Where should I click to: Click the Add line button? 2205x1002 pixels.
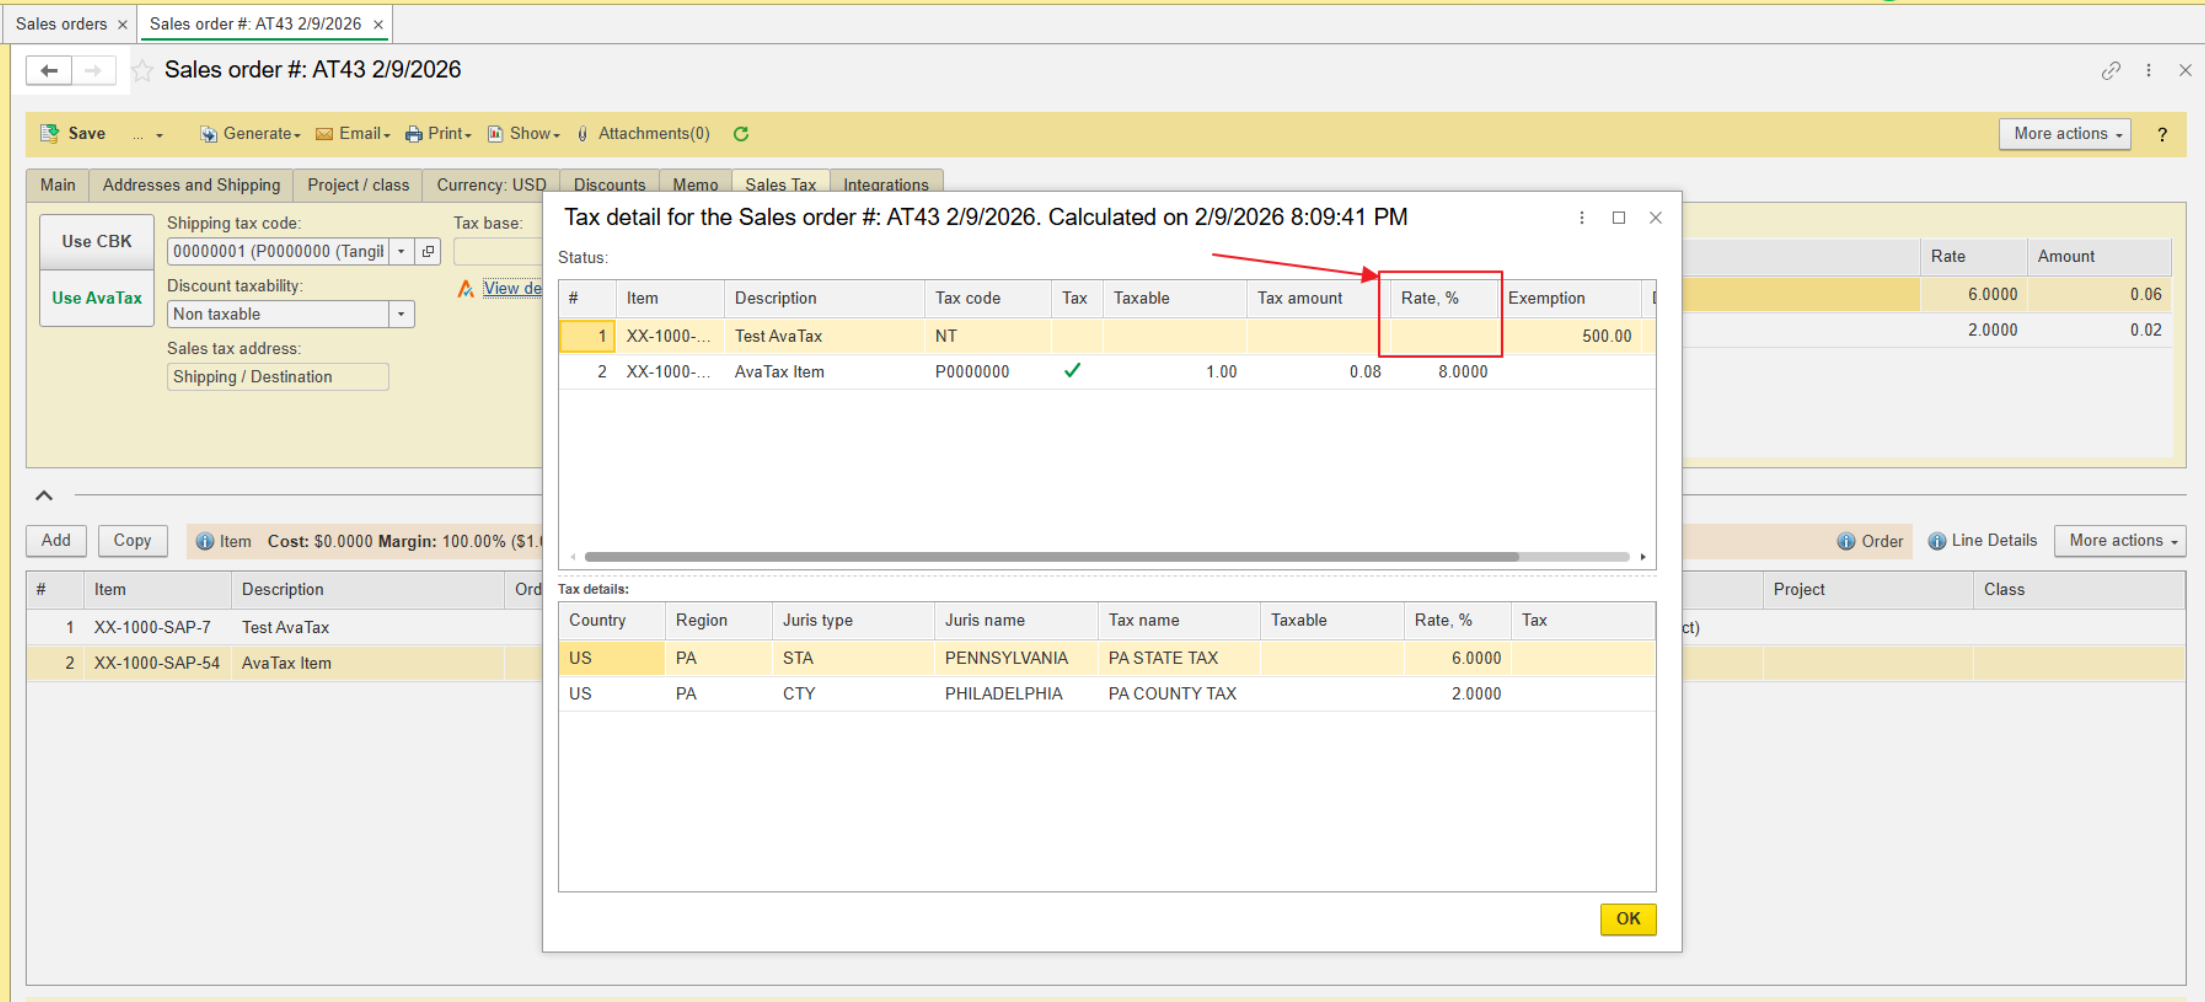pyautogui.click(x=56, y=541)
